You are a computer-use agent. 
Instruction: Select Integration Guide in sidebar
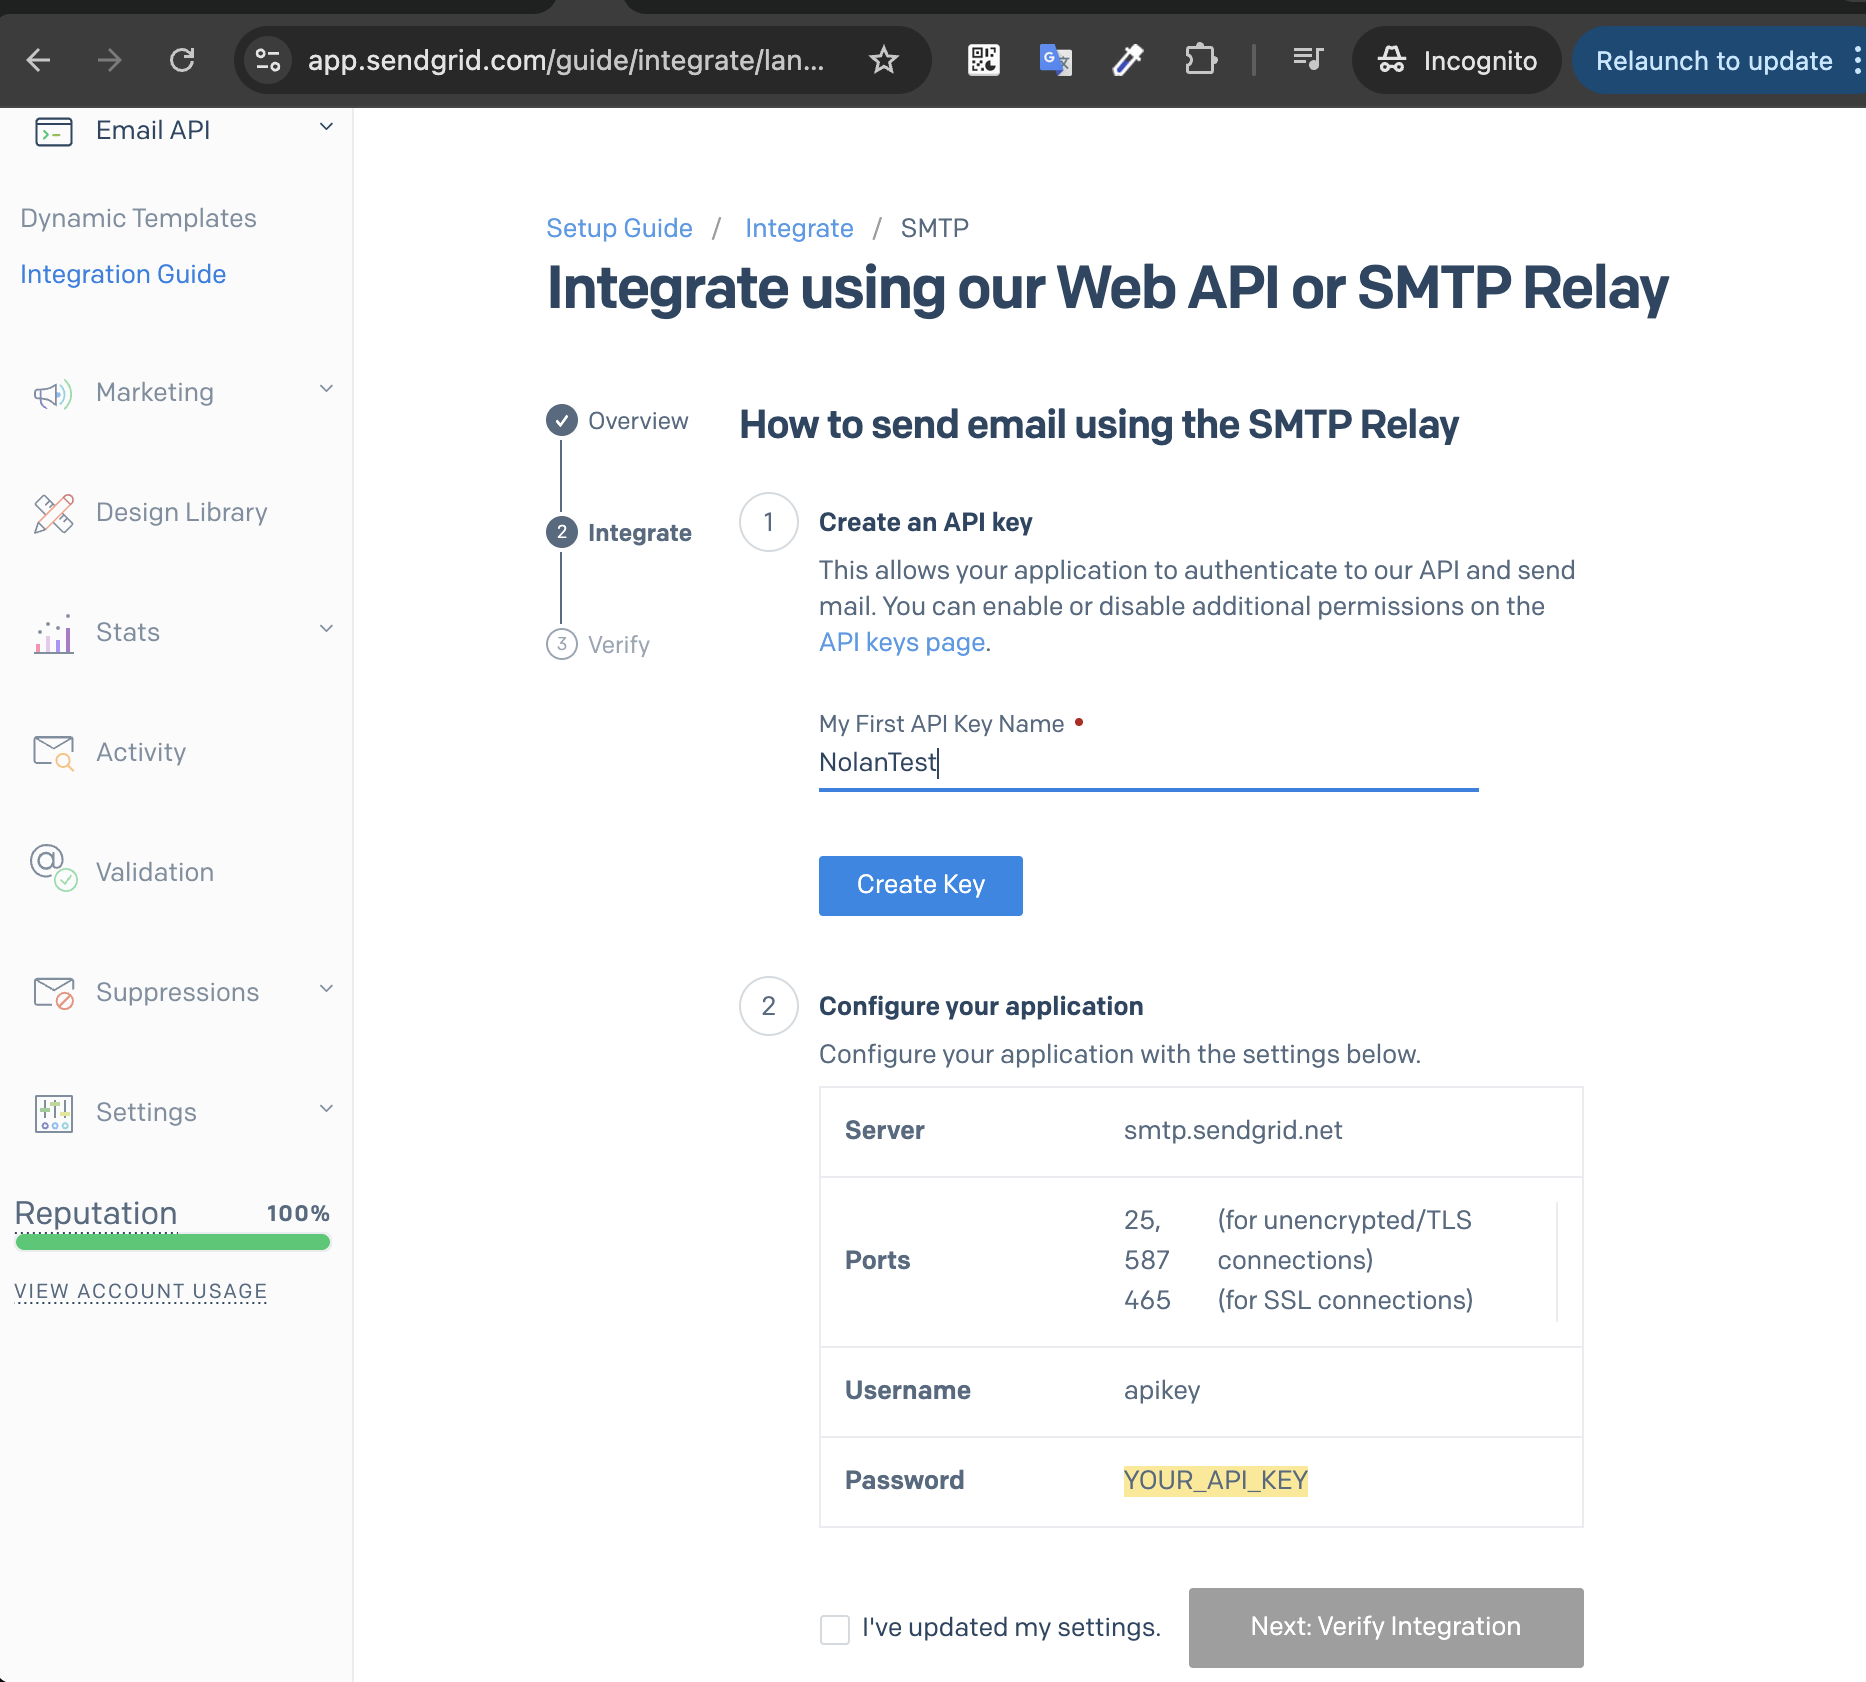point(123,274)
